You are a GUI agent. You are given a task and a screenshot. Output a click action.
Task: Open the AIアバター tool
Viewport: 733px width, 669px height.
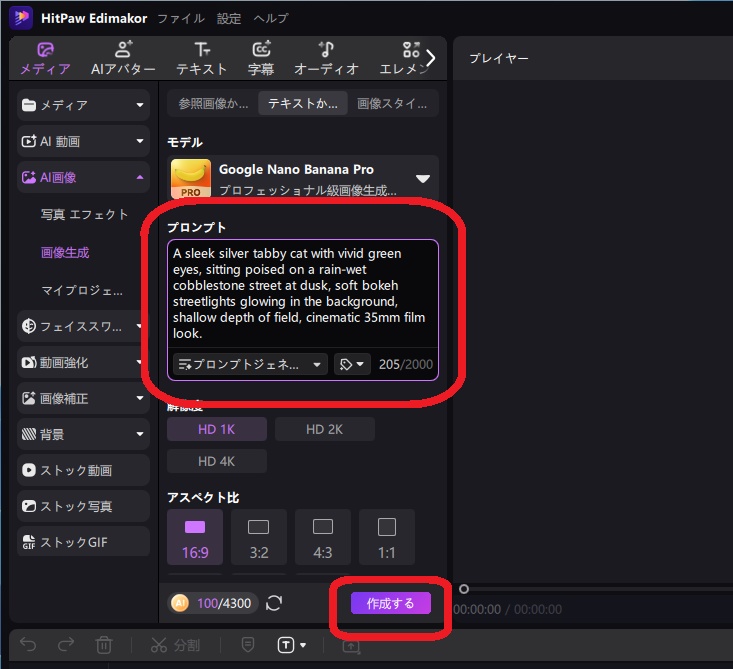(x=123, y=58)
